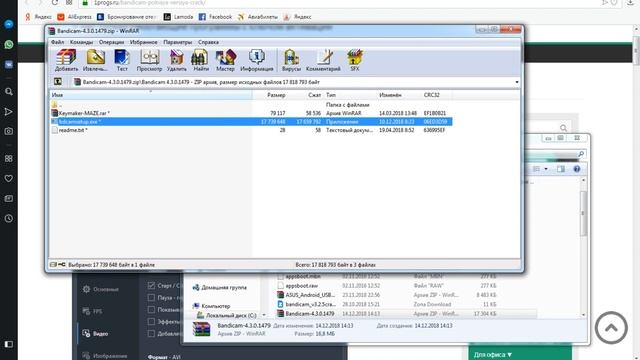Click the Извлечь (Extract) toolbar icon
Viewport: 640px width, 360px height.
pyautogui.click(x=95, y=60)
